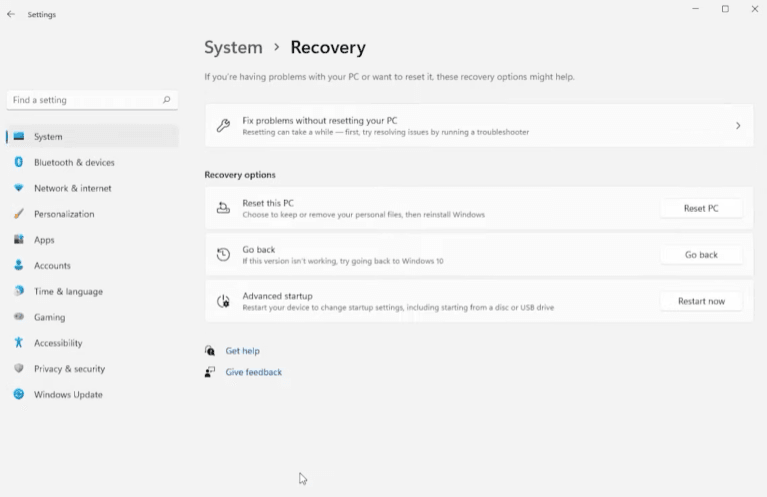Go to Gaming settings

[92, 317]
